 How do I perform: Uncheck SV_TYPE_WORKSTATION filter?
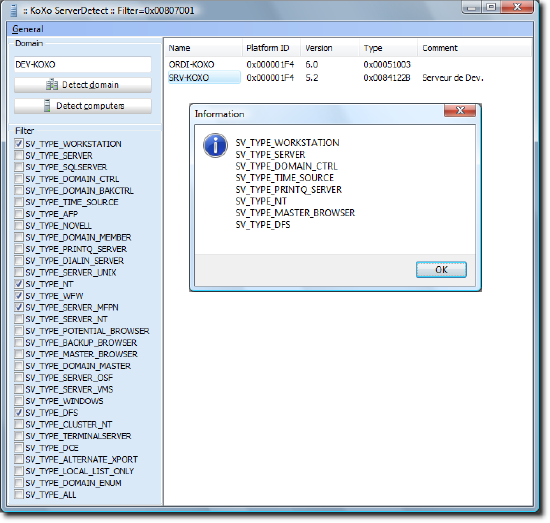pos(19,143)
